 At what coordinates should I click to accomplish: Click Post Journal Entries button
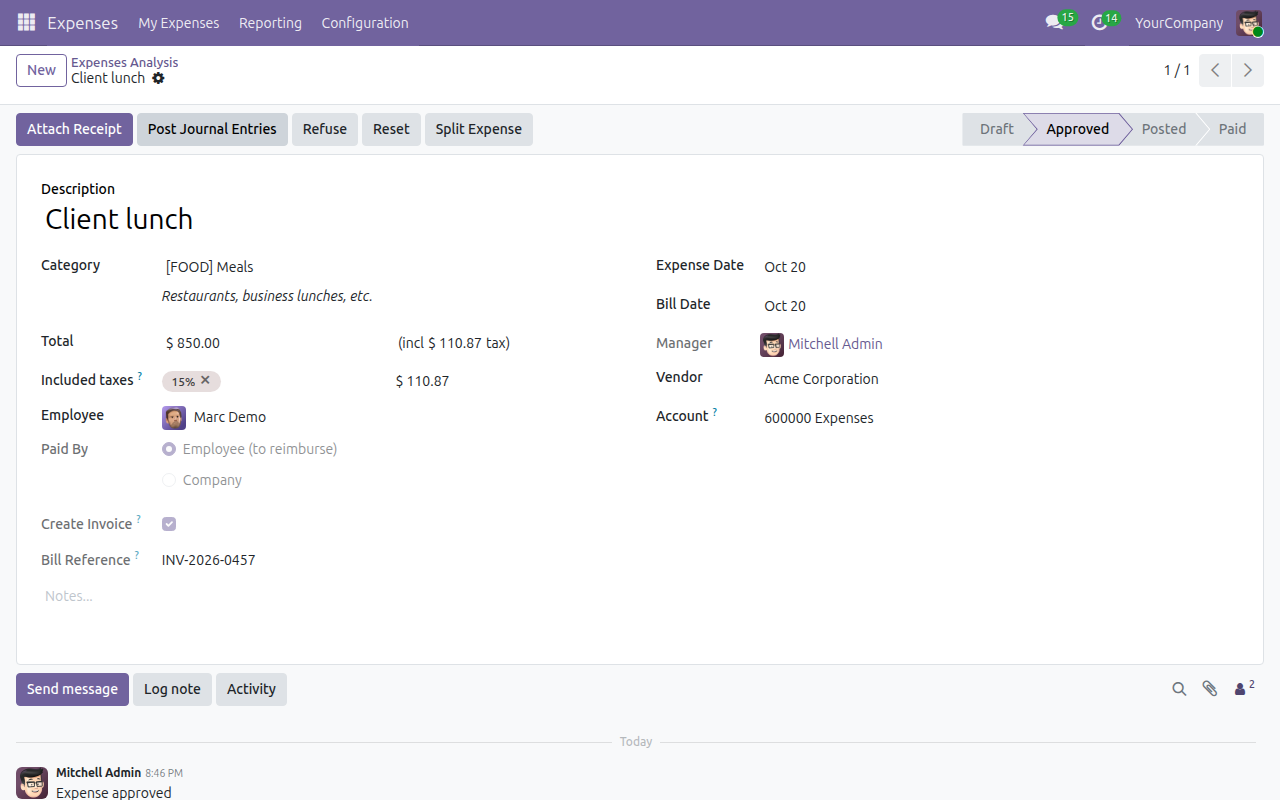(212, 129)
